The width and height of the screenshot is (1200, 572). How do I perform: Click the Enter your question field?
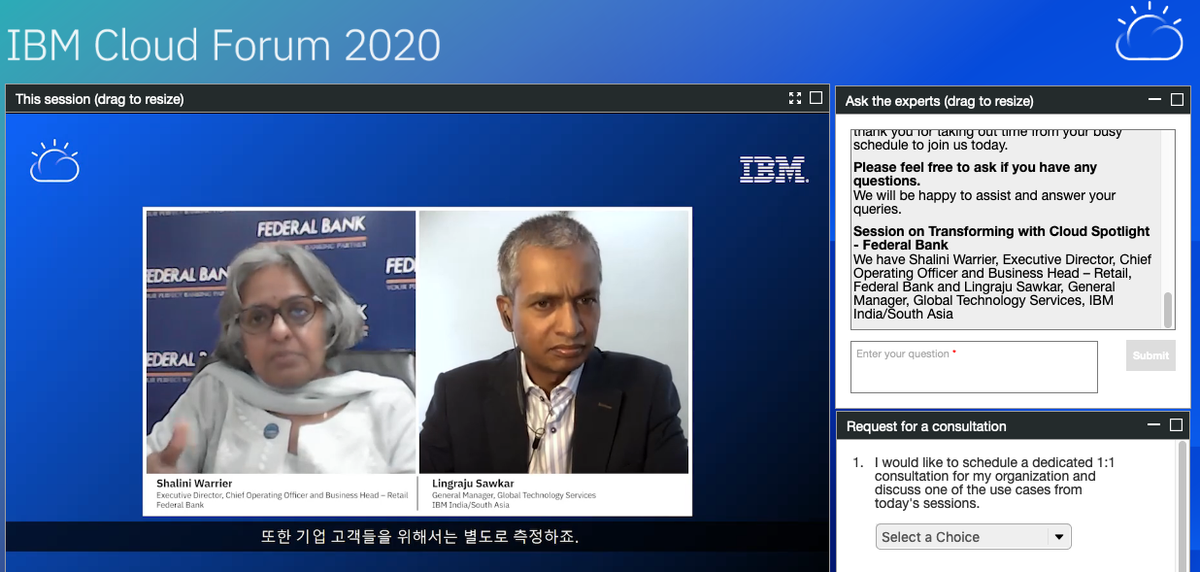(x=974, y=367)
